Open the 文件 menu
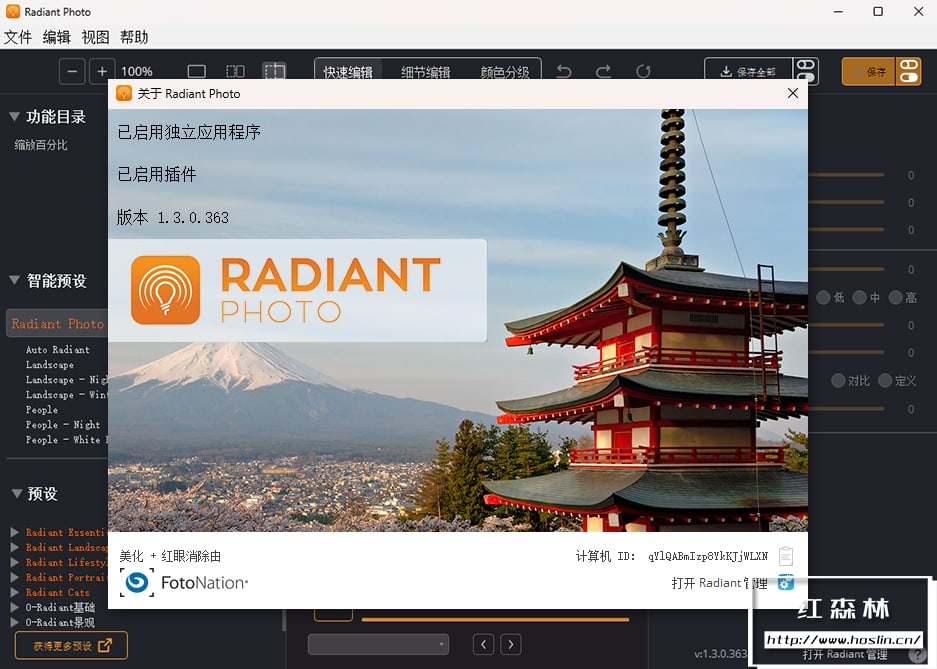Viewport: 937px width, 669px height. (x=17, y=37)
